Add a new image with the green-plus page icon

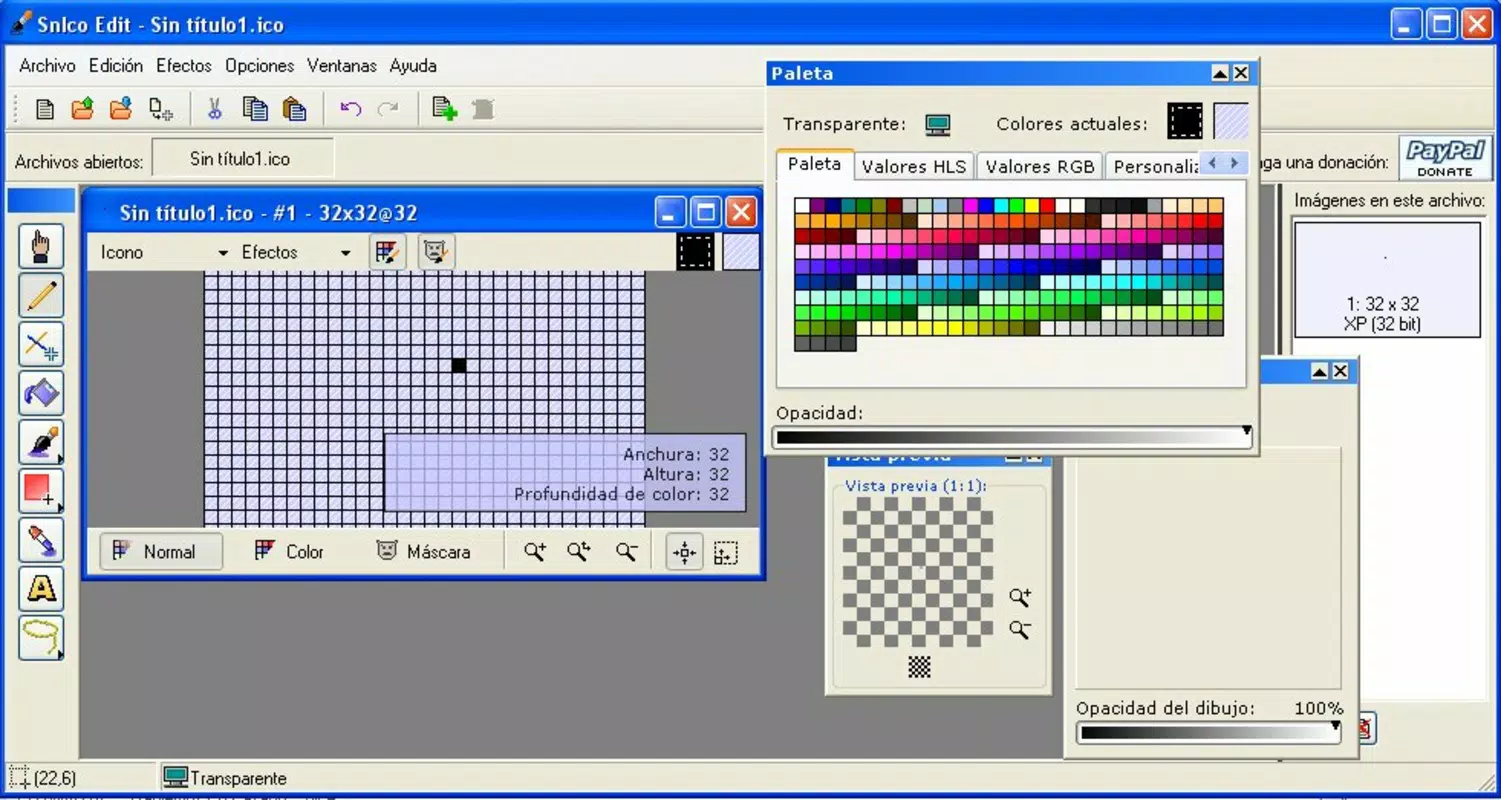coord(444,109)
